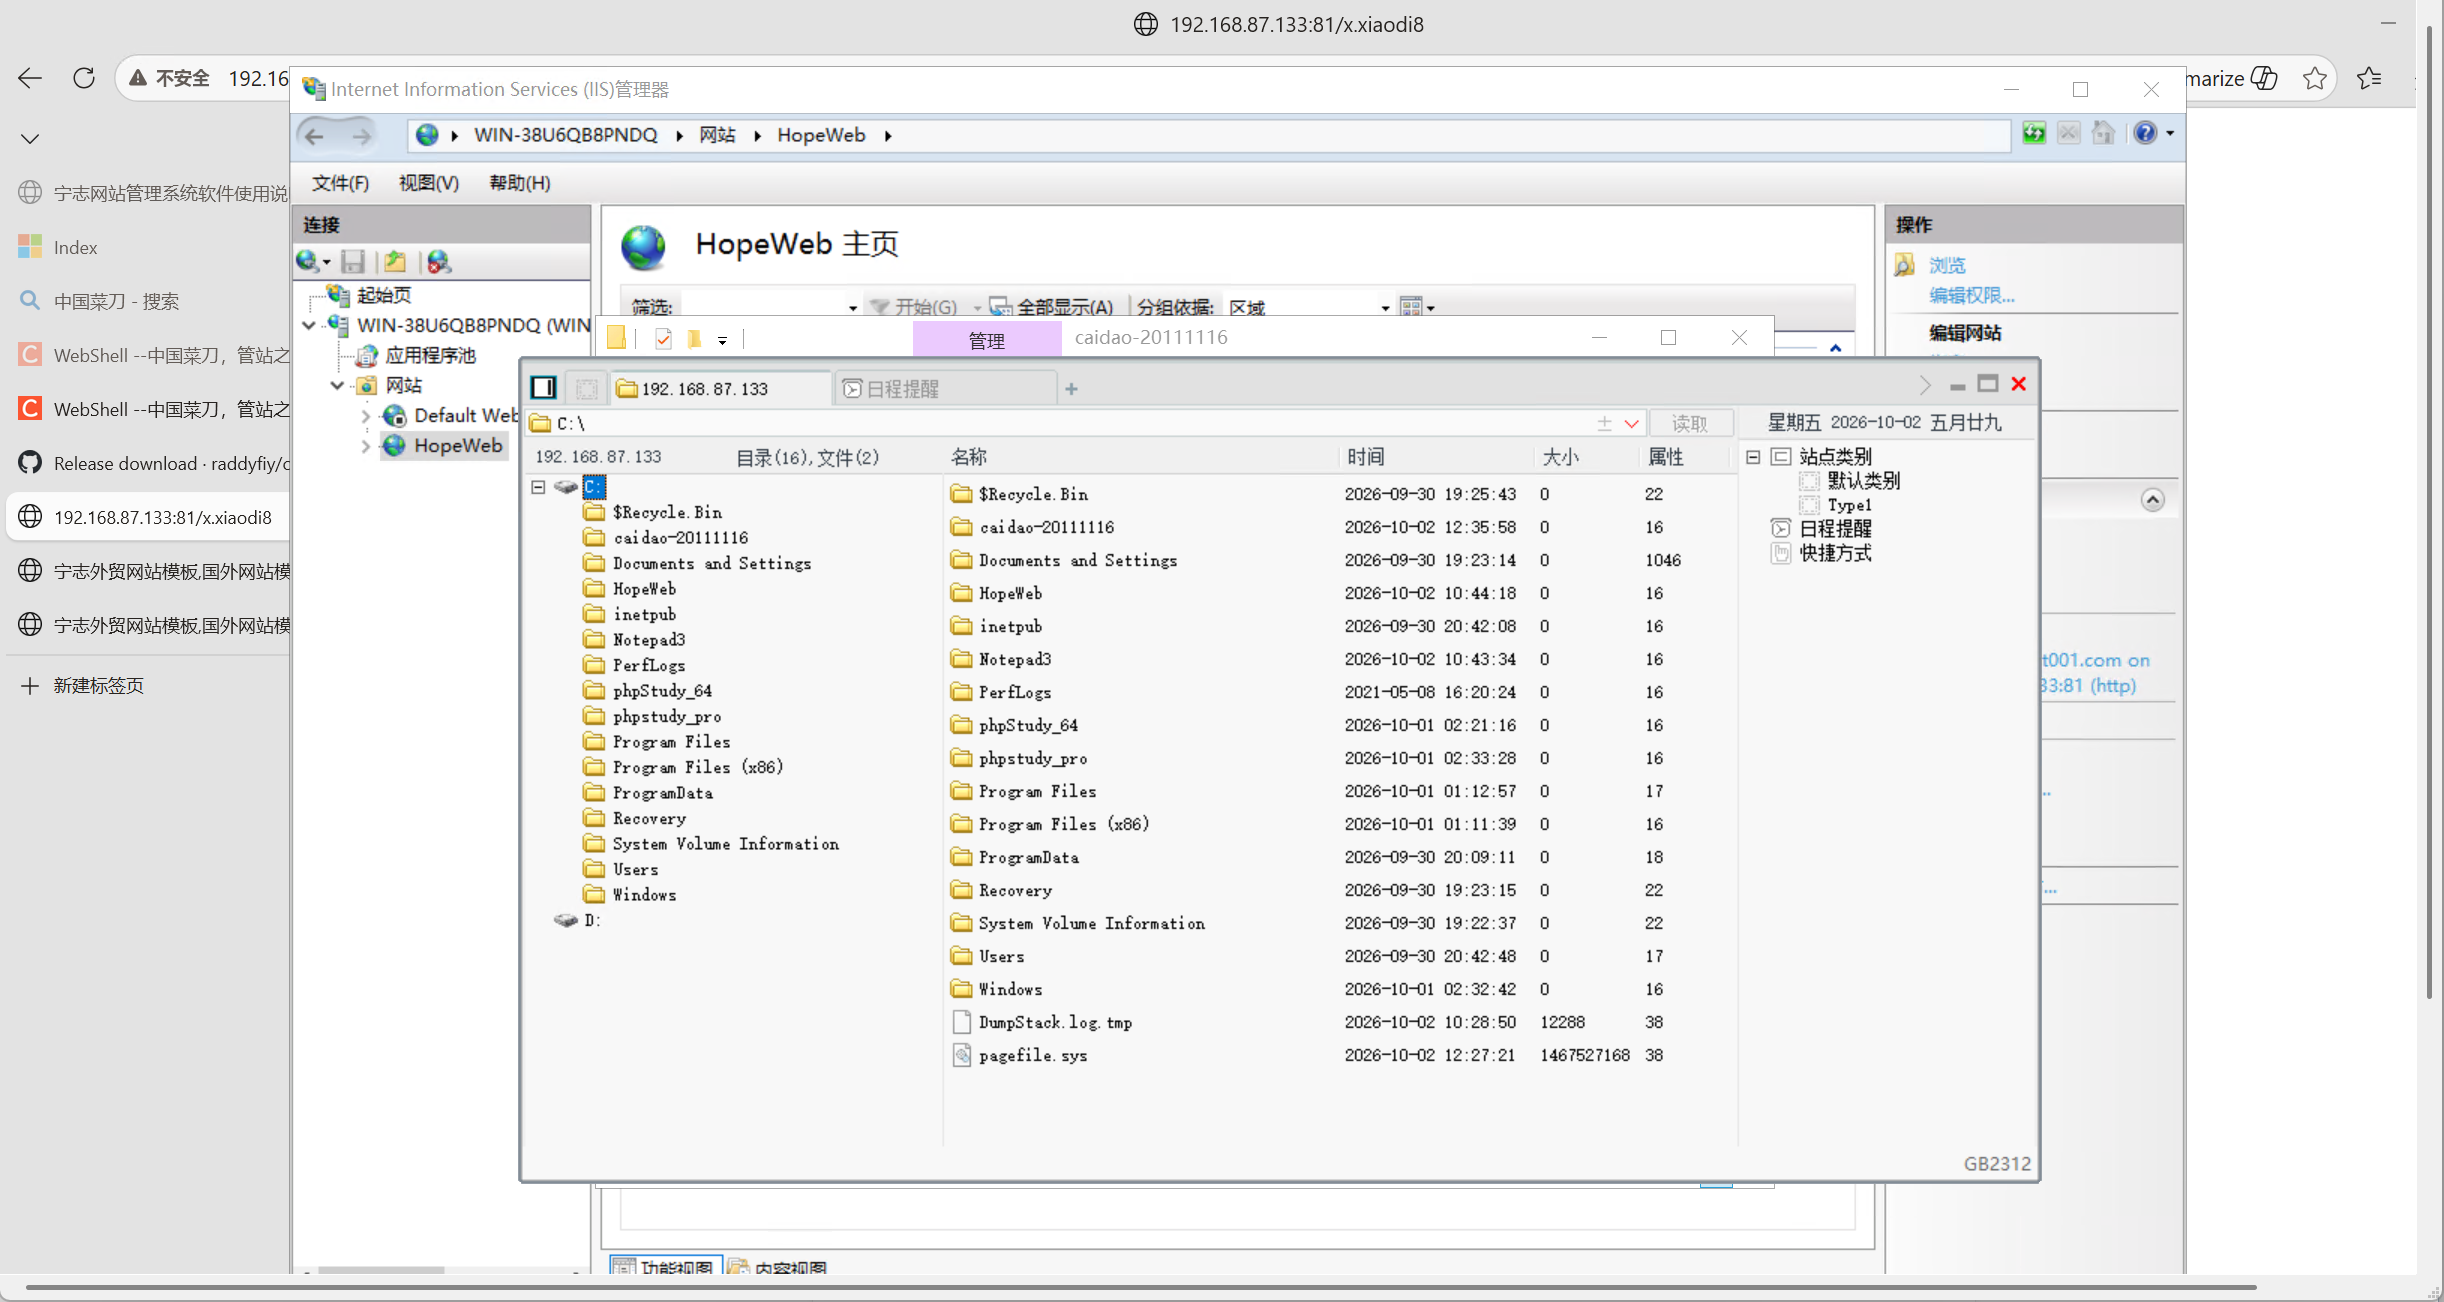Open the 文件(F) menu in IIS Manager
This screenshot has height=1302, width=2444.
pyautogui.click(x=340, y=183)
